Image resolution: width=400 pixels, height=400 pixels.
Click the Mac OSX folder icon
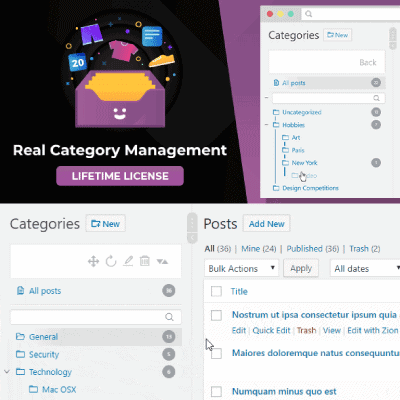[33, 389]
